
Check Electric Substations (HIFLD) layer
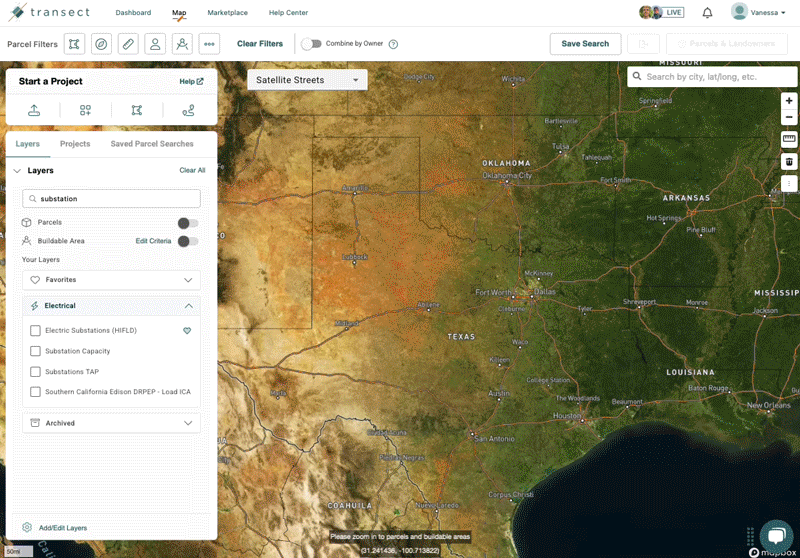pyautogui.click(x=35, y=331)
